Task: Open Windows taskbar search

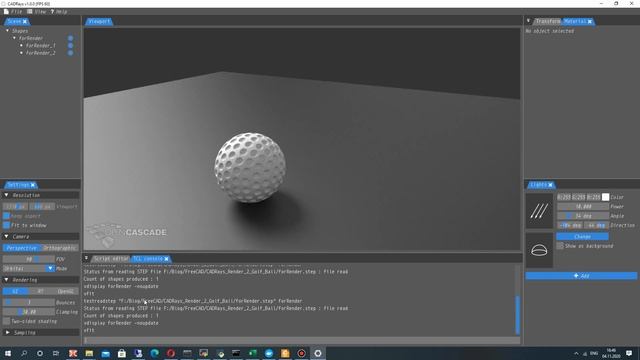Action: pos(24,353)
